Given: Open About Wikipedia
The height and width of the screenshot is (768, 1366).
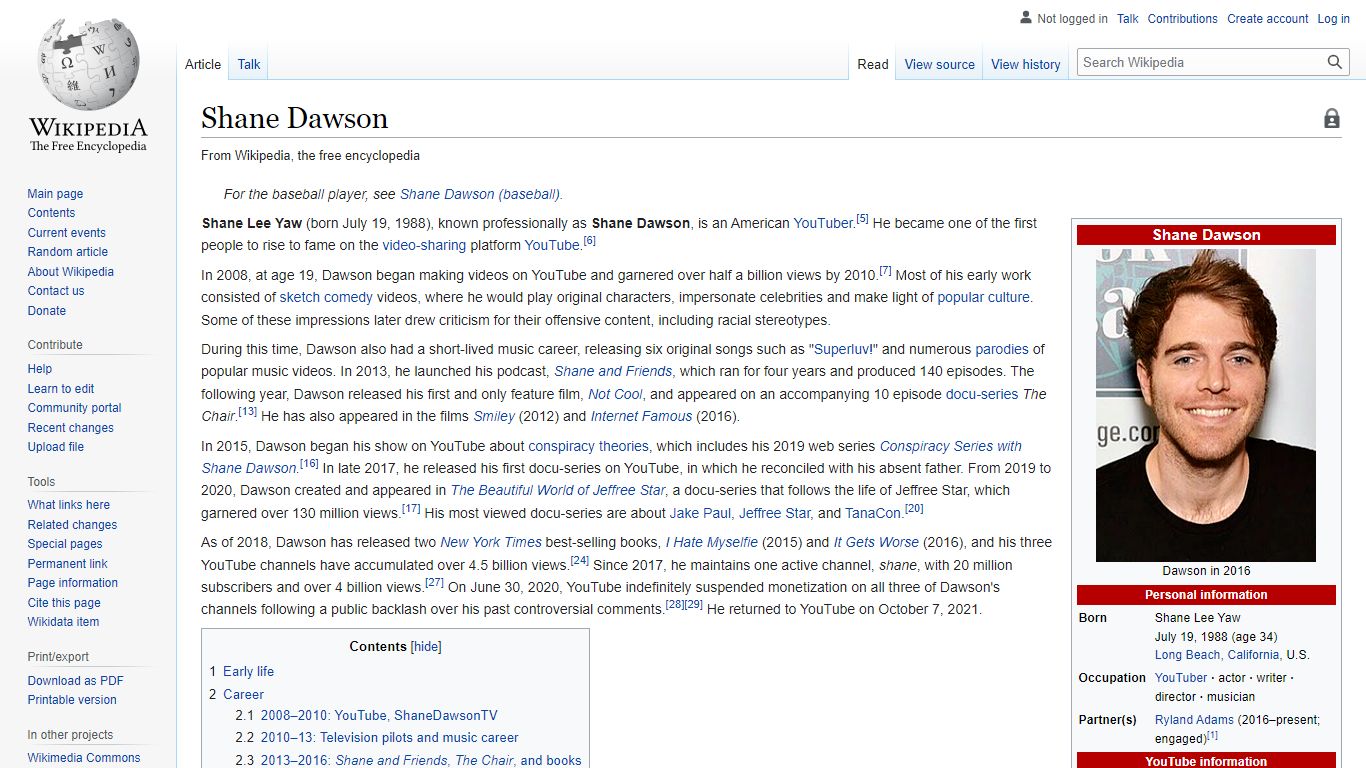Looking at the screenshot, I should coord(70,272).
